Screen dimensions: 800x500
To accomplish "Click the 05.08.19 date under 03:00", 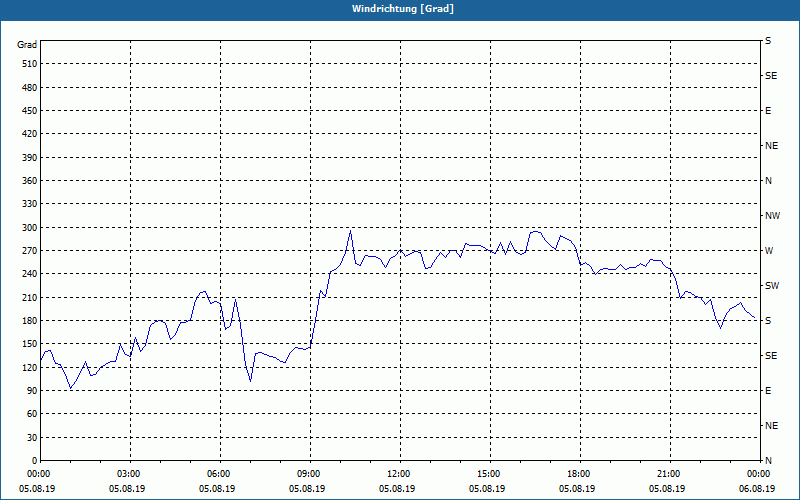I will (128, 489).
